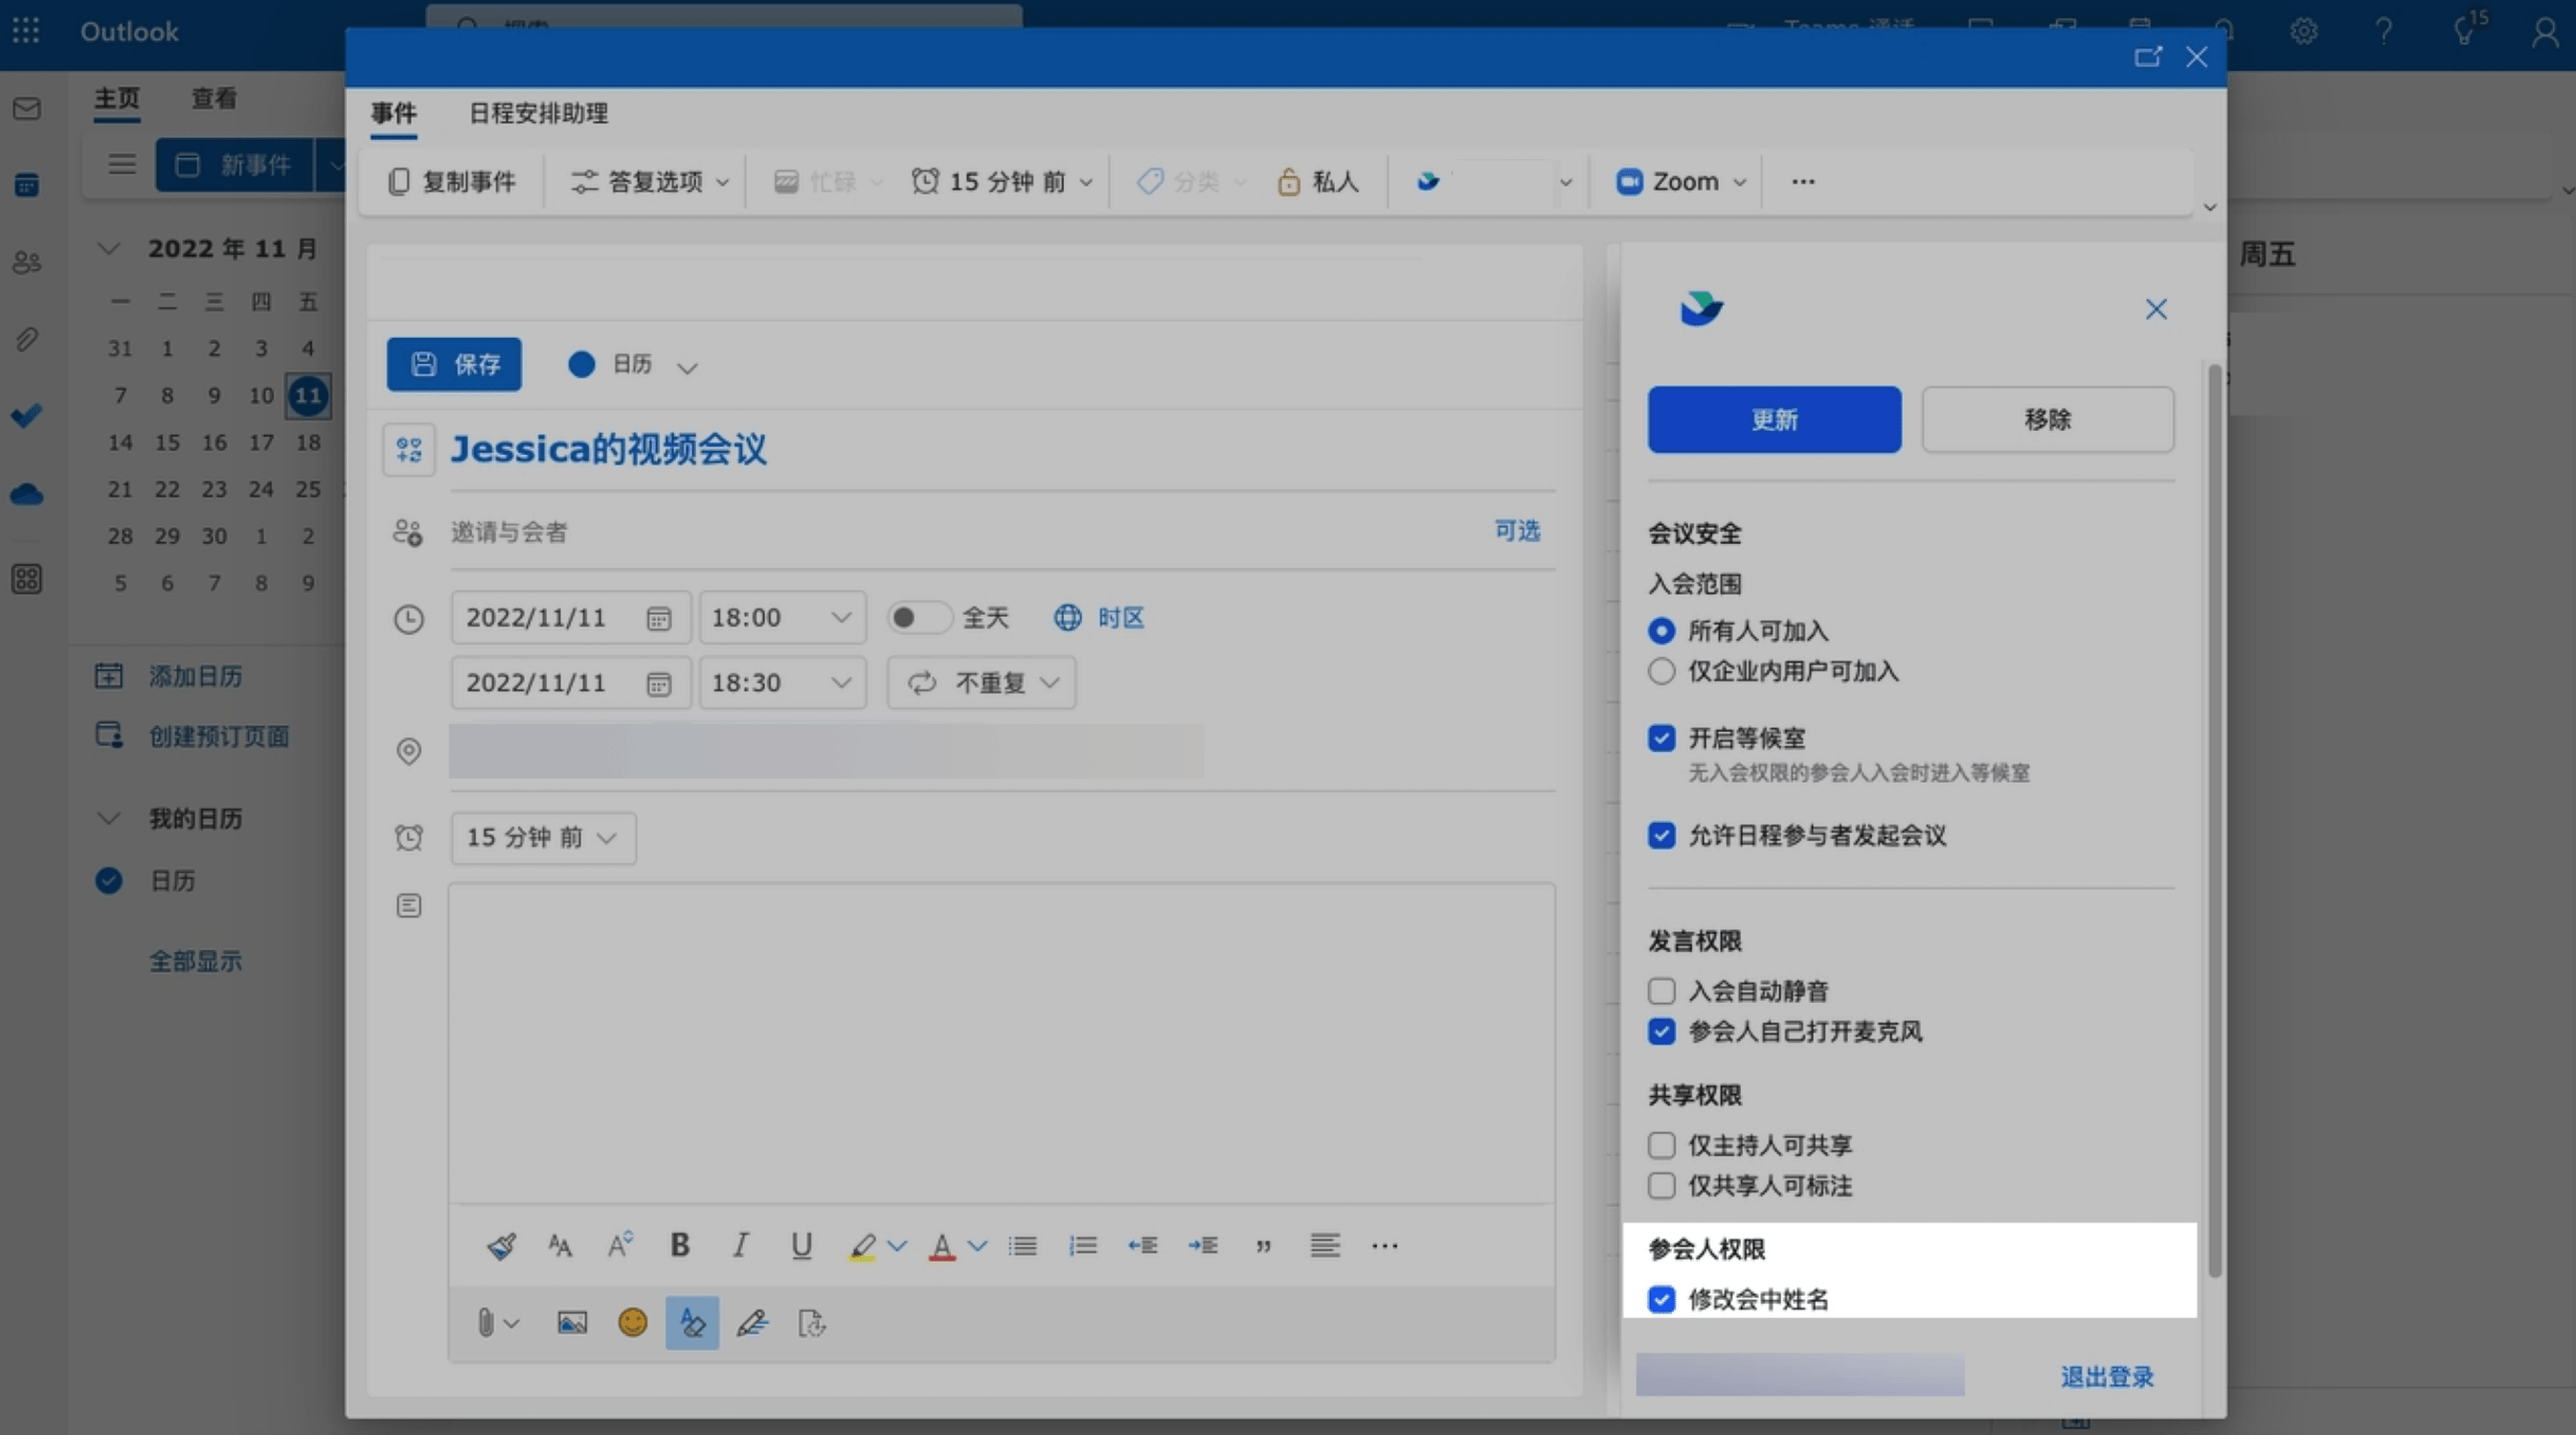The height and width of the screenshot is (1435, 2576).
Task: Check 仅主持人可共享 checkbox
Action: pos(1661,1145)
